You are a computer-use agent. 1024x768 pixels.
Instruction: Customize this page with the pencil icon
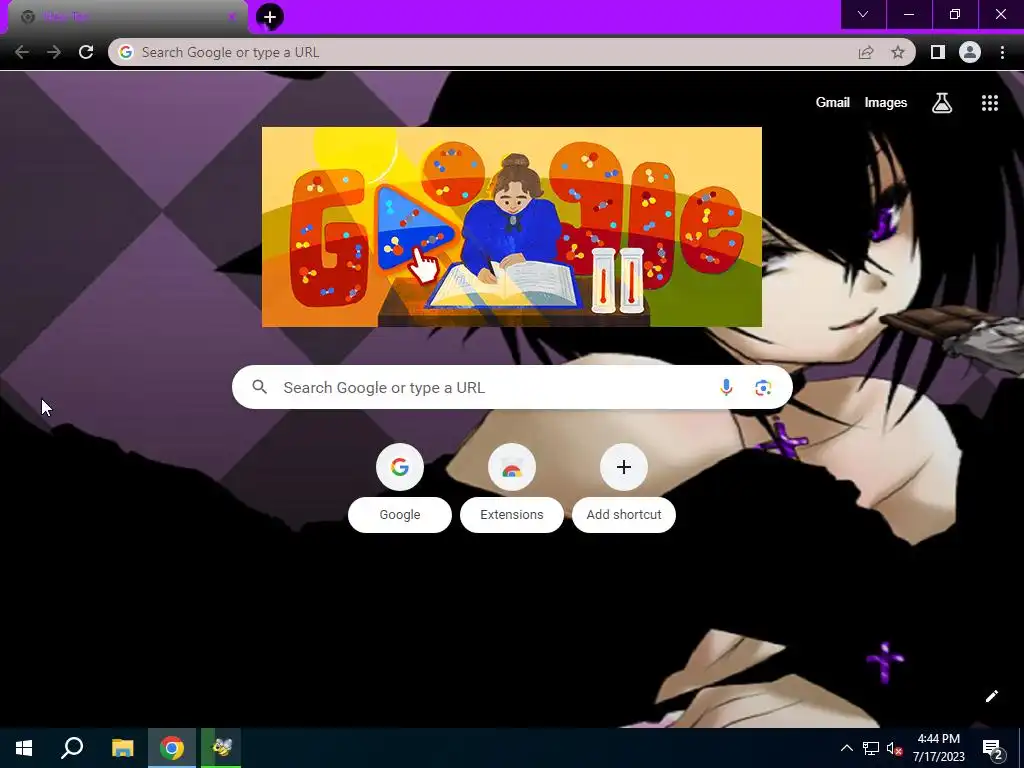991,696
